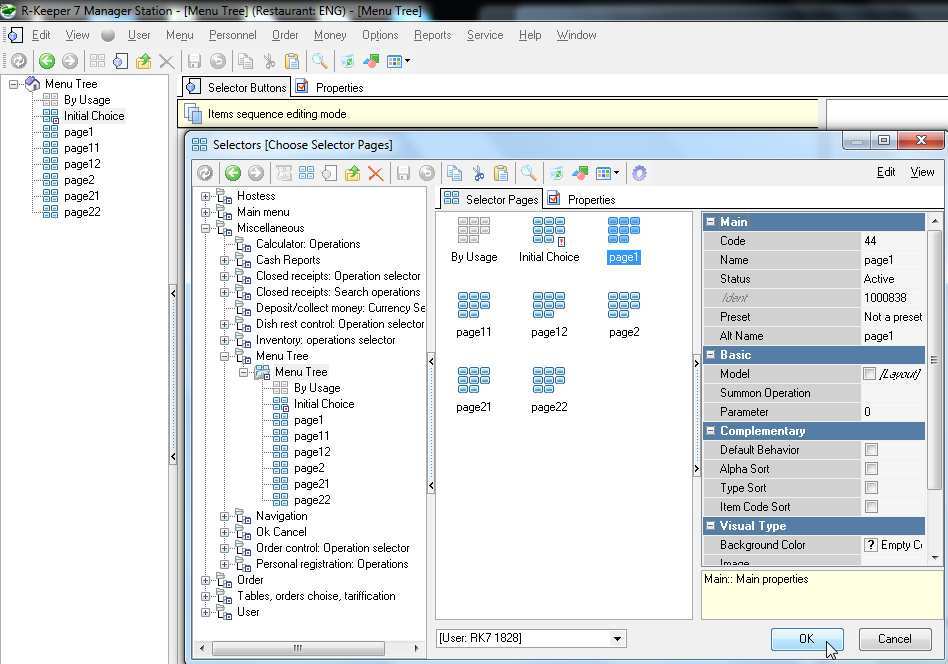Click the red X delete icon in main toolbar
This screenshot has height=664, width=948.
(166, 61)
